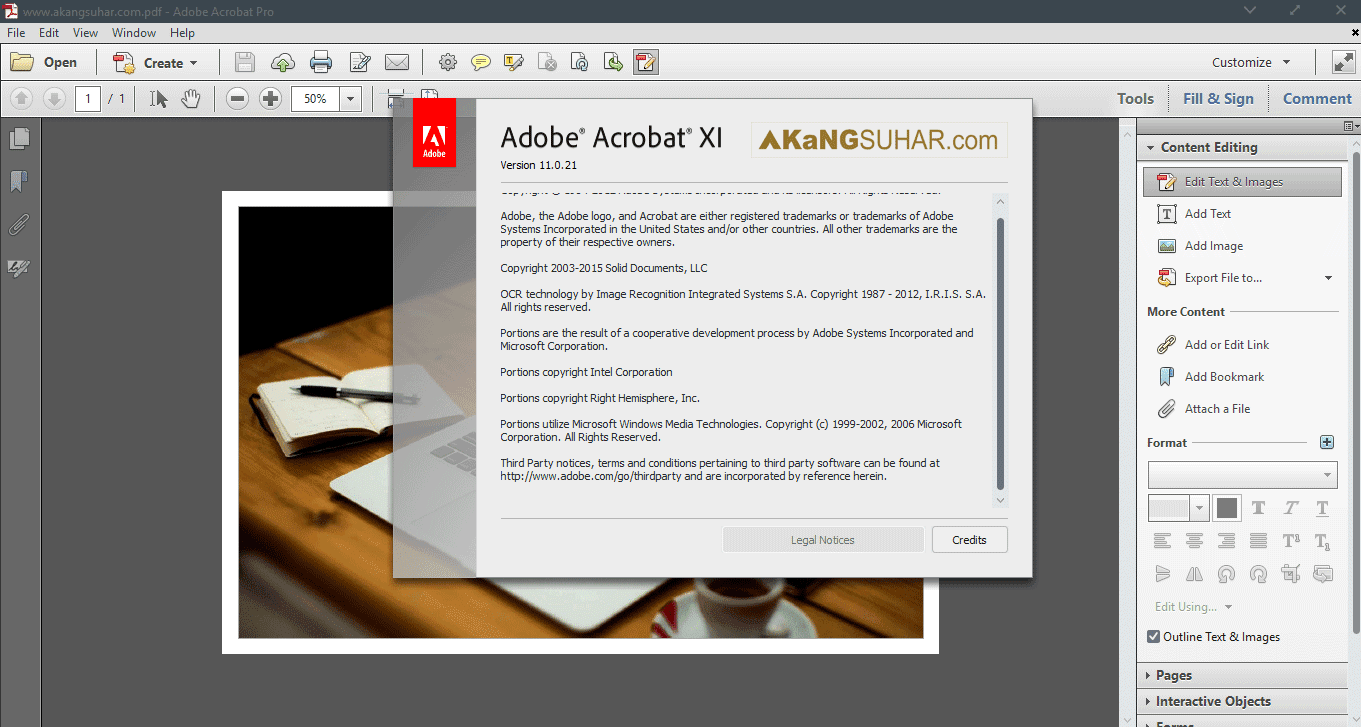Switch to the Comment pane tab
Viewport: 1361px width, 727px height.
click(1317, 98)
